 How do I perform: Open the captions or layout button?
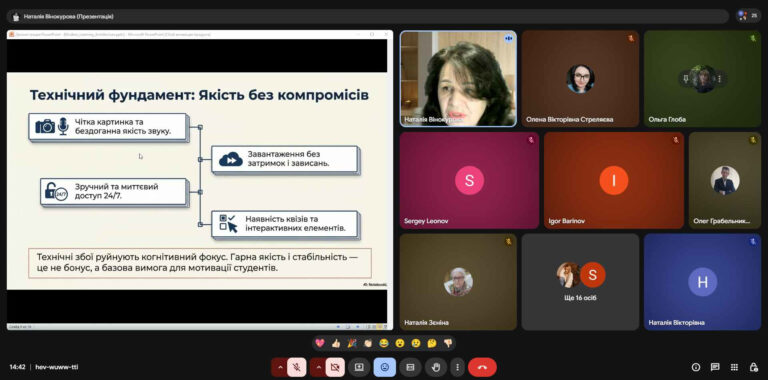[x=410, y=367]
